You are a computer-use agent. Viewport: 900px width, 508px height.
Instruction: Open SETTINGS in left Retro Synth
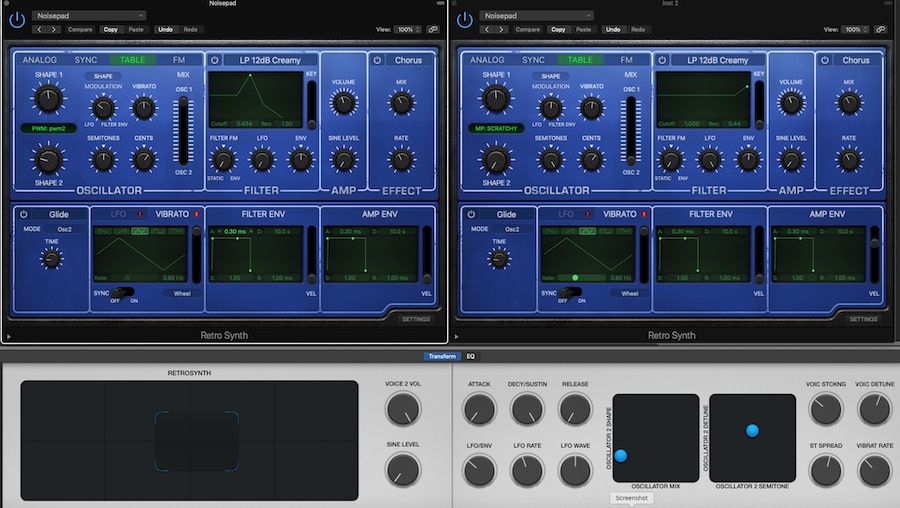coord(416,319)
